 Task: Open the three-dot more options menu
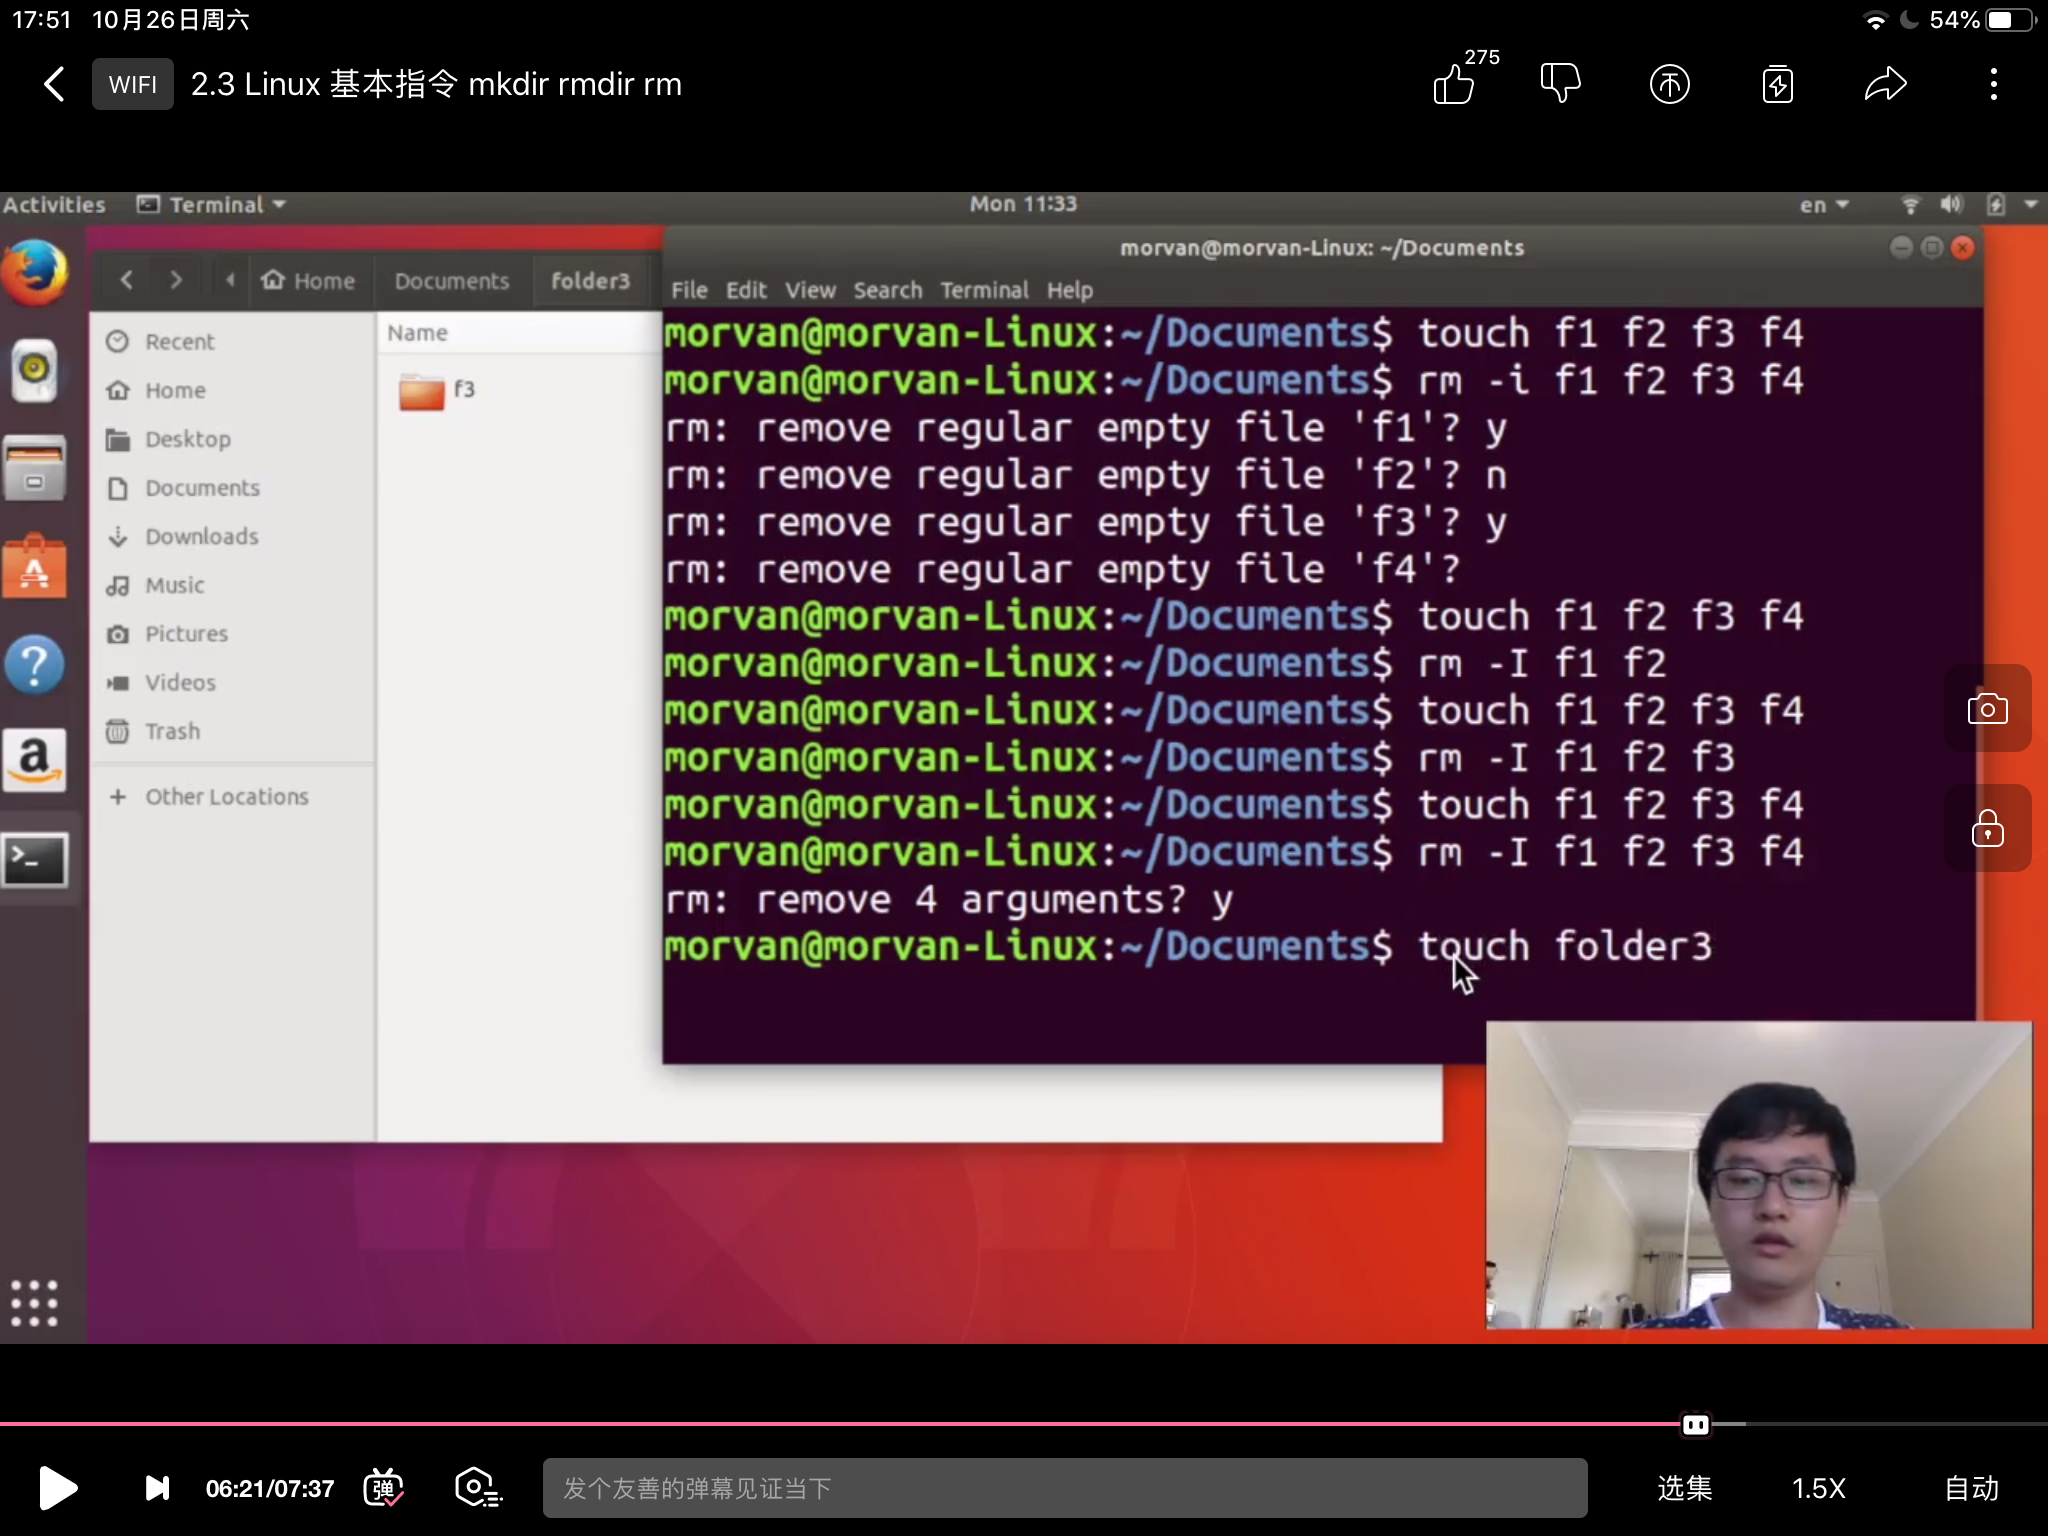(x=1993, y=84)
